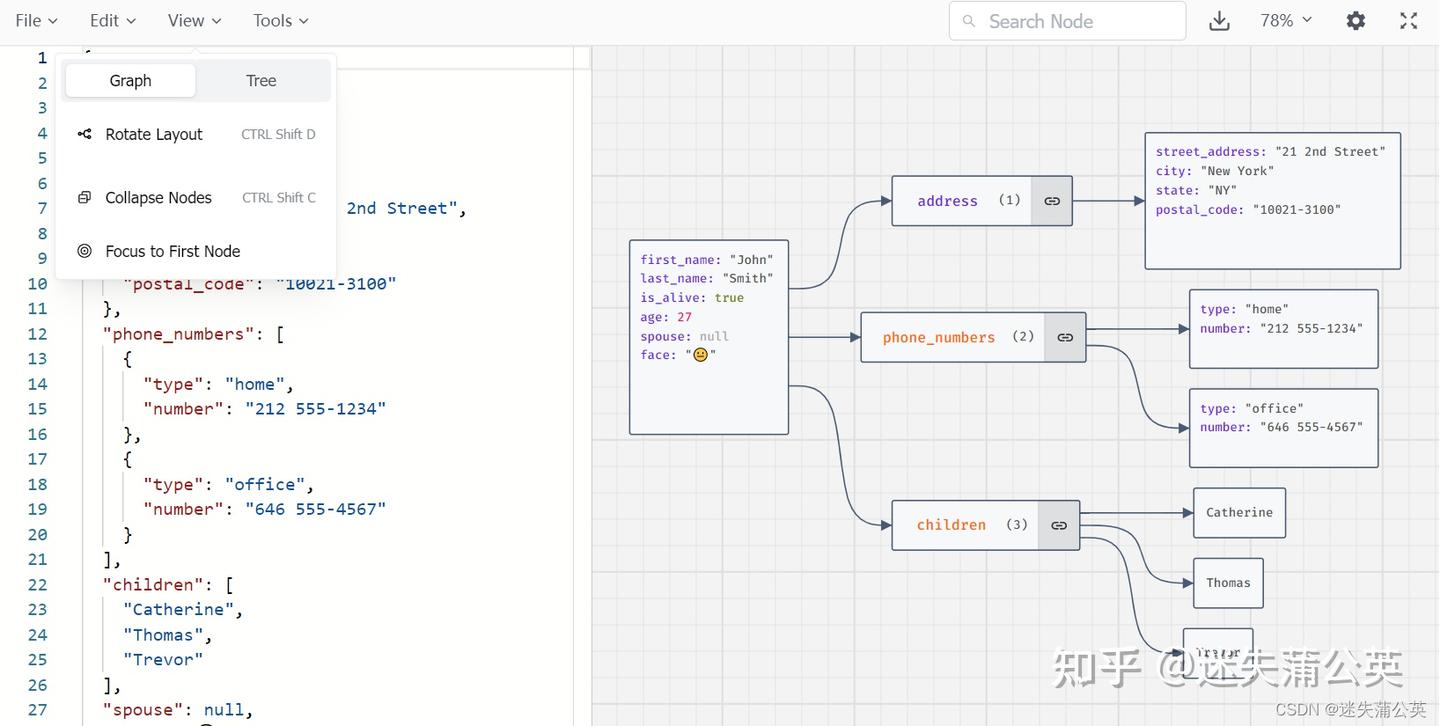Click the Focus to First Node icon
The width and height of the screenshot is (1440, 726).
coord(85,251)
